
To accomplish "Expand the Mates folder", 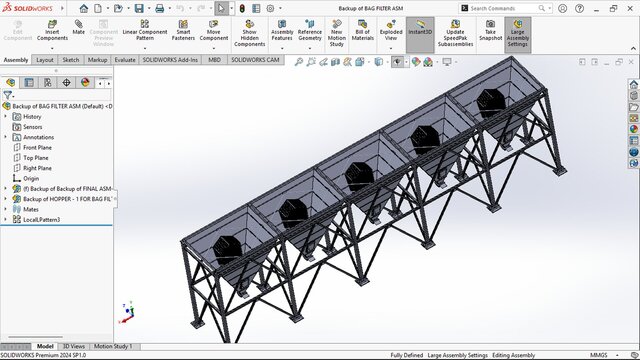I will point(5,209).
